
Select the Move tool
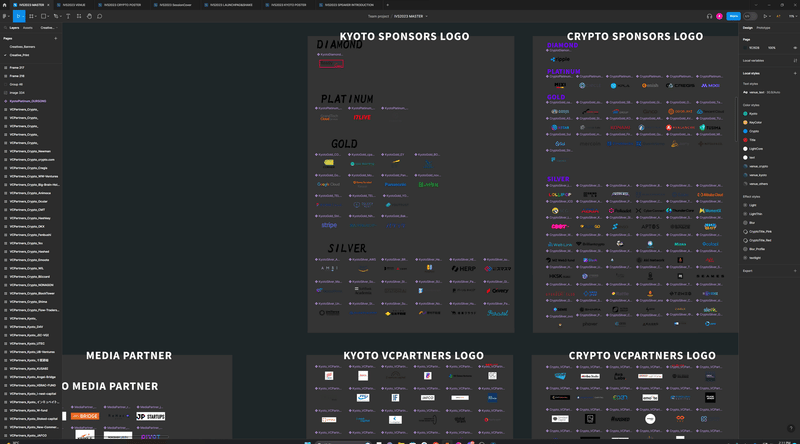coord(18,16)
